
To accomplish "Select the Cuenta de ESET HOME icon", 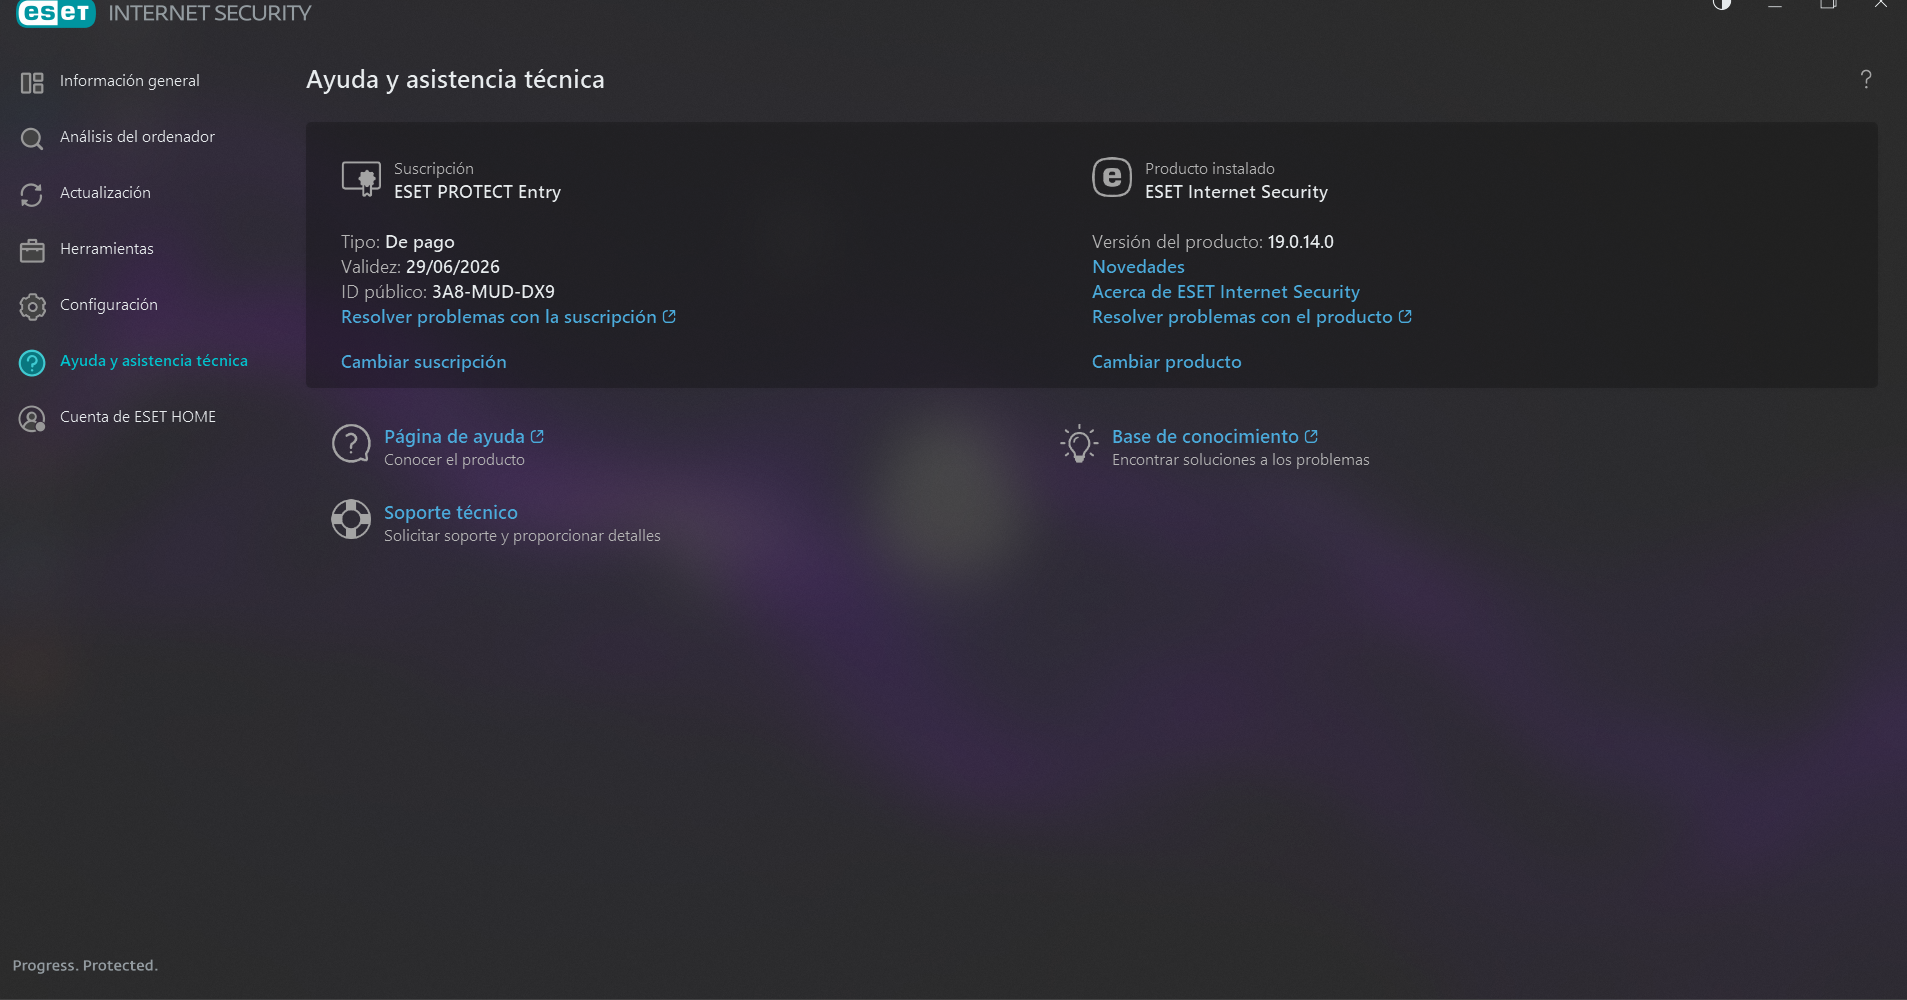I will coord(32,418).
